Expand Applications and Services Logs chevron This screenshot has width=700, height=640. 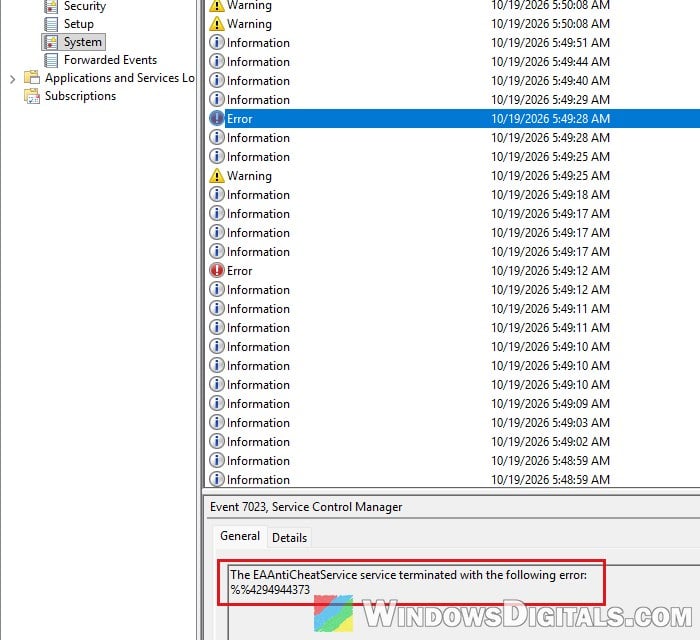(x=12, y=79)
